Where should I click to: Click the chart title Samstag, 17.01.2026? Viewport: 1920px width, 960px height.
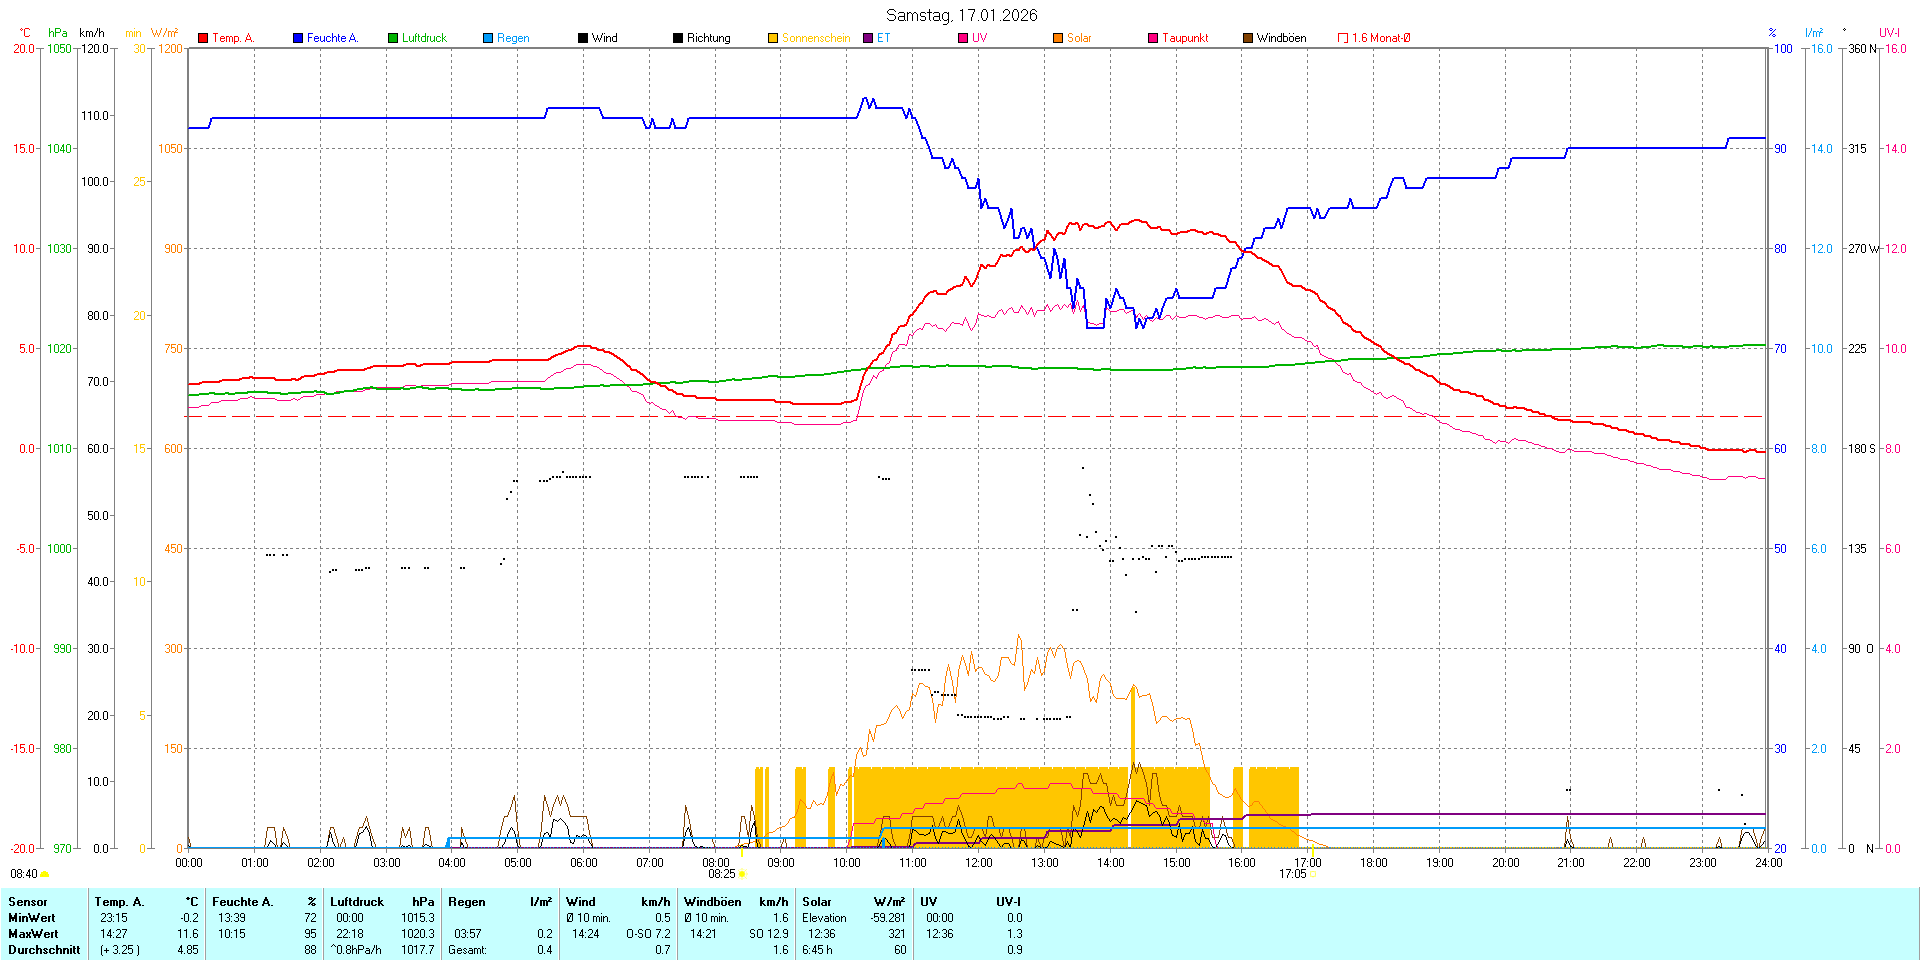pos(961,15)
